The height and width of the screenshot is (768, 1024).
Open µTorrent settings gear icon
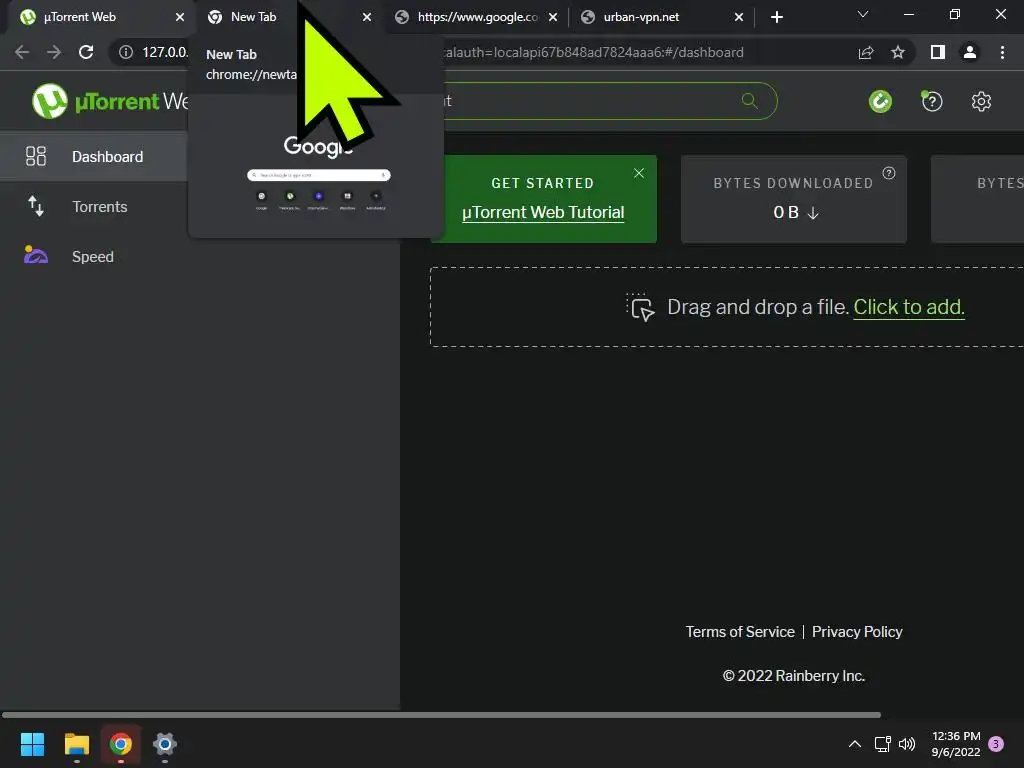(981, 101)
